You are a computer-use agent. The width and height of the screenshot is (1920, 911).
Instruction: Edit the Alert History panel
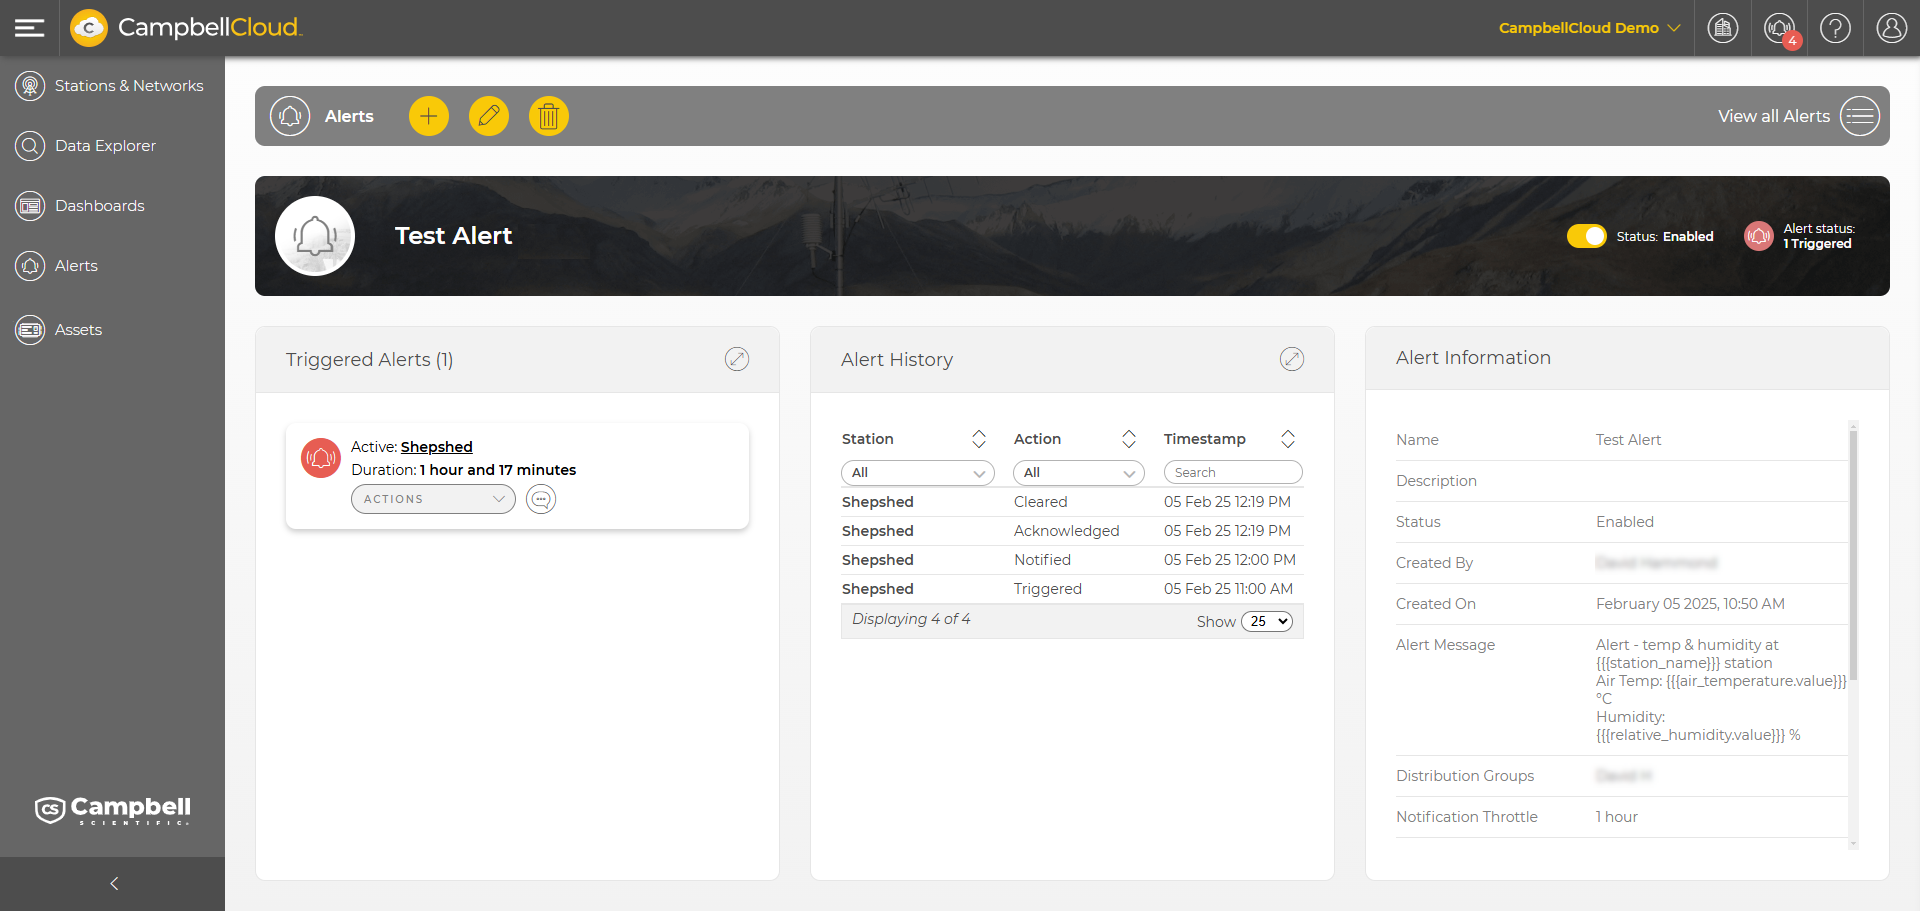1292,359
